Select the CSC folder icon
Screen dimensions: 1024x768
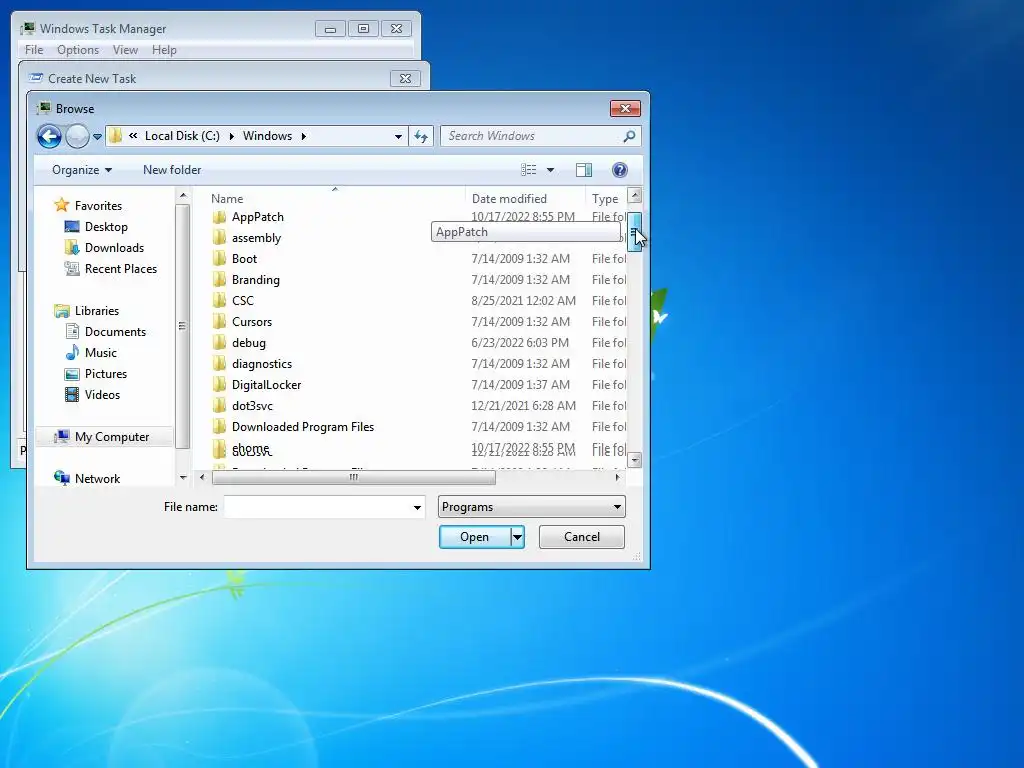219,300
